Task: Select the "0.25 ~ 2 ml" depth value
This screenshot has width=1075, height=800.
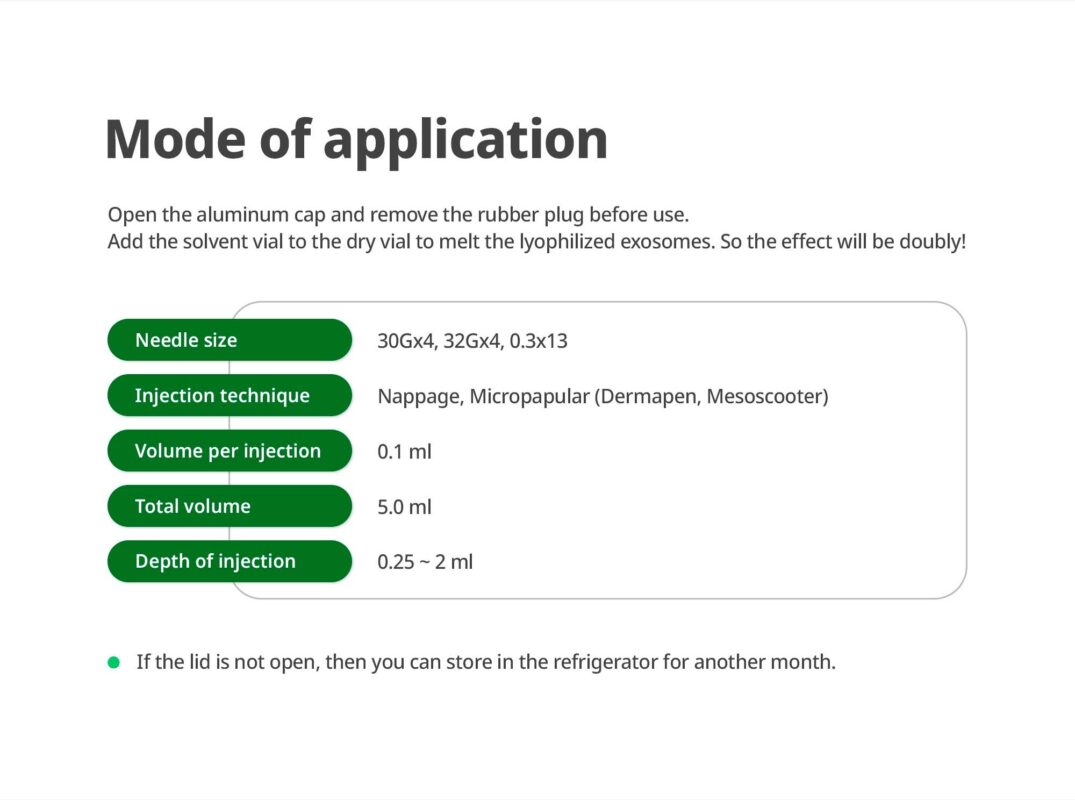Action: click(x=425, y=562)
